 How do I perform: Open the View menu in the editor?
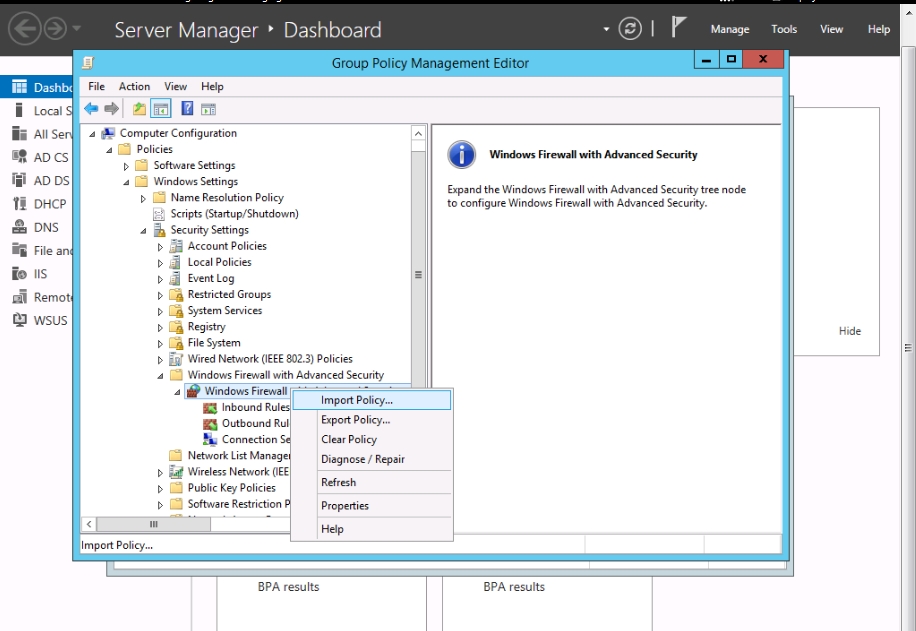[x=175, y=86]
